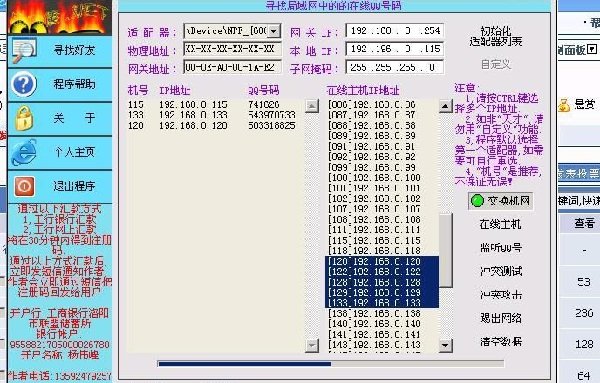Click the QQ号码 column header
600x383 pixels.
coord(264,91)
